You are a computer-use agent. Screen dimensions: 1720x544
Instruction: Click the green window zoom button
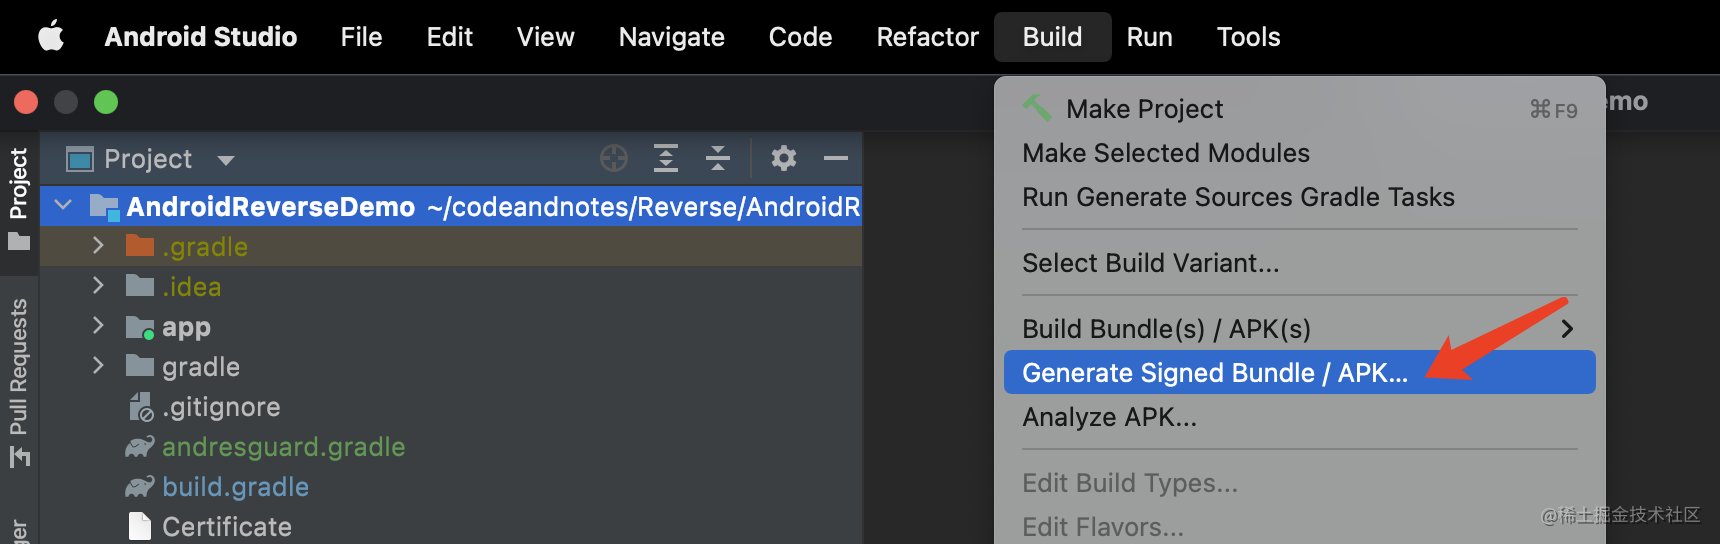[x=106, y=102]
